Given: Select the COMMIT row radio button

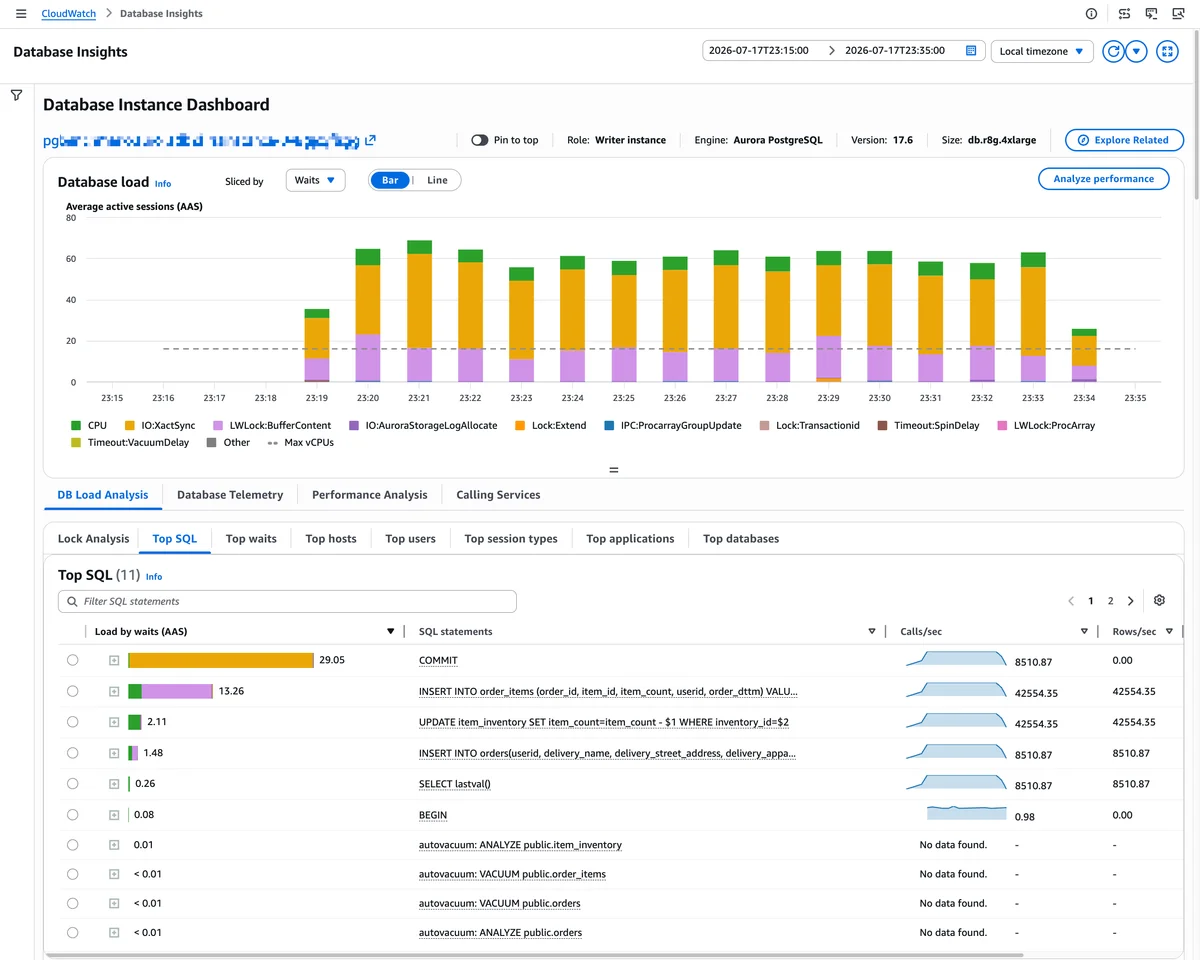Looking at the screenshot, I should pos(72,660).
